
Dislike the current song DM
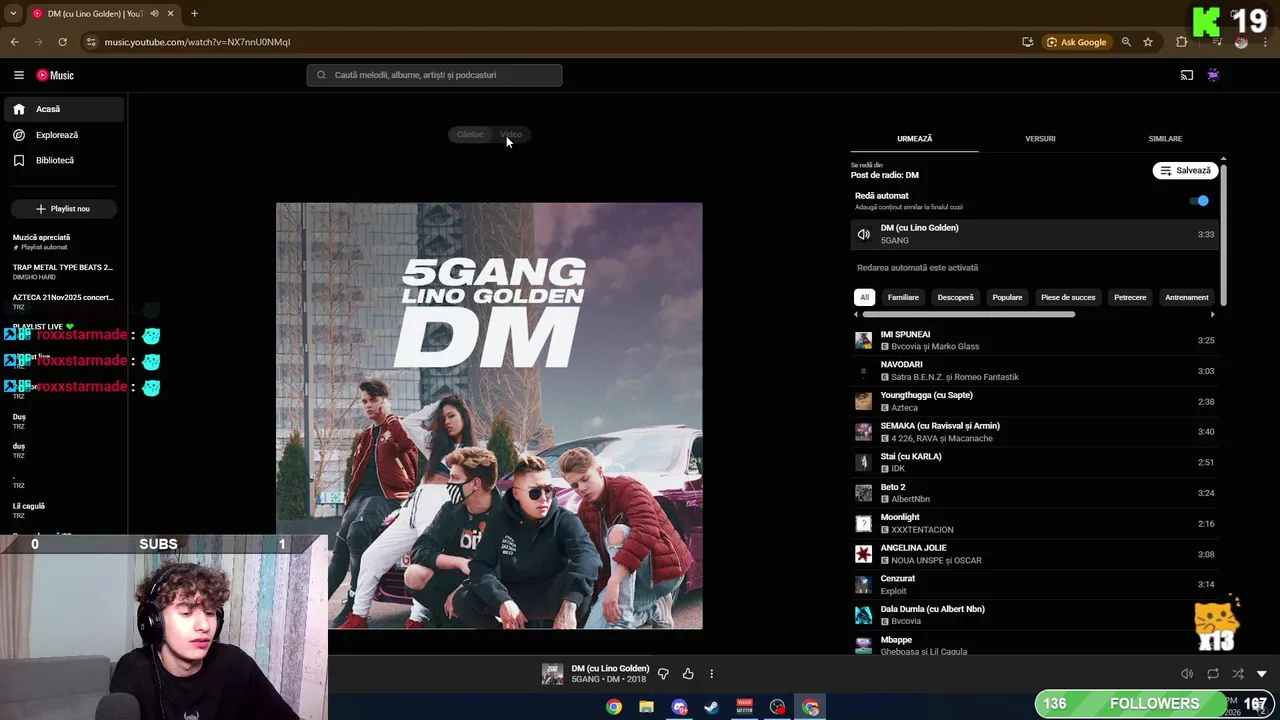662,674
